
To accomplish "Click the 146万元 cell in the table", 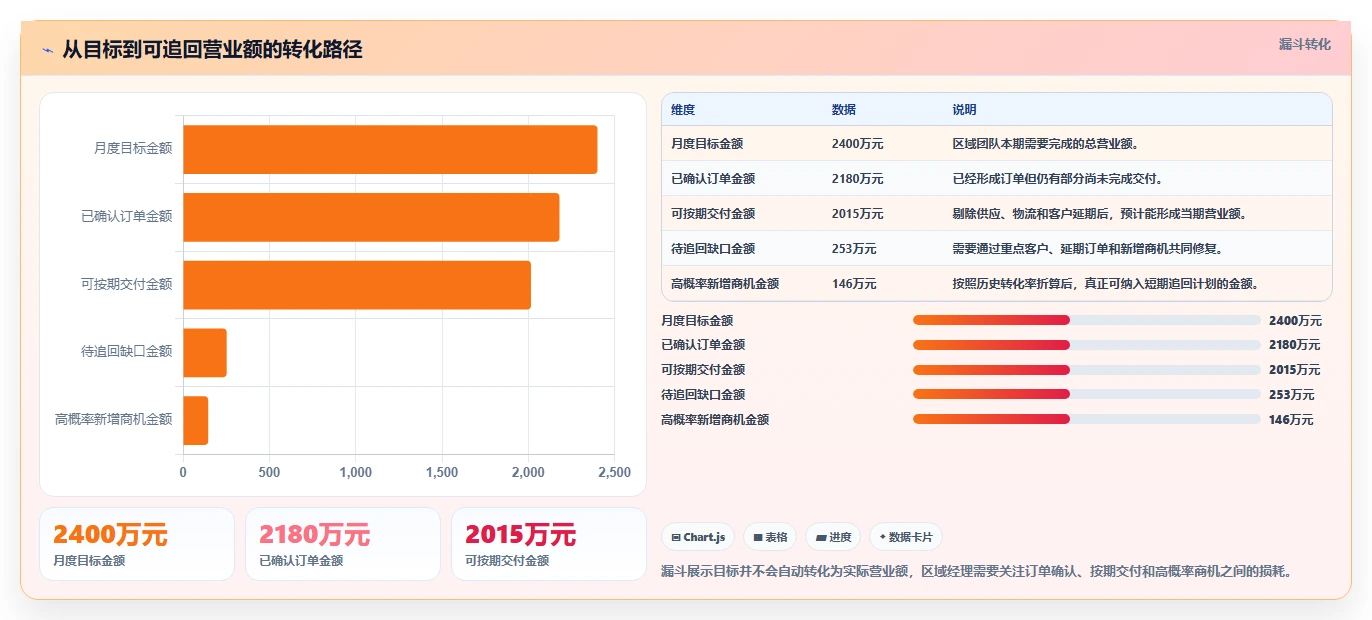I will point(854,284).
